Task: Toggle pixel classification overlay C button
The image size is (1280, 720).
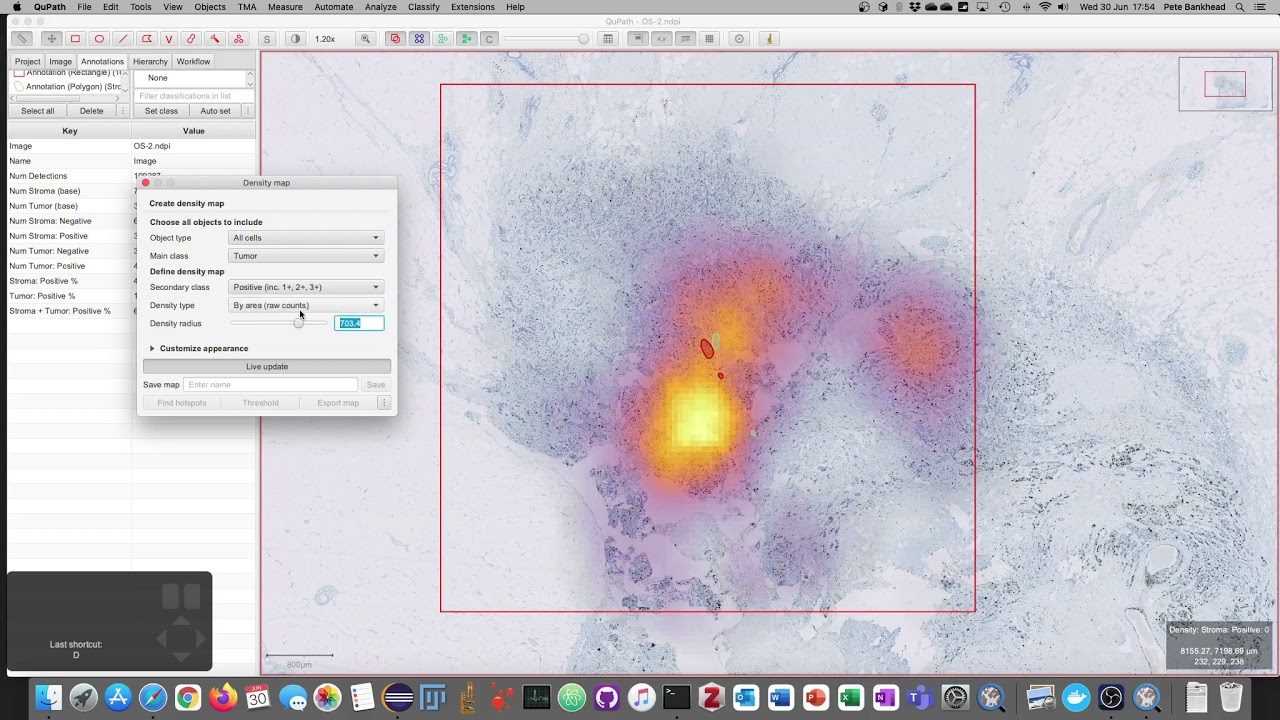Action: 489,39
